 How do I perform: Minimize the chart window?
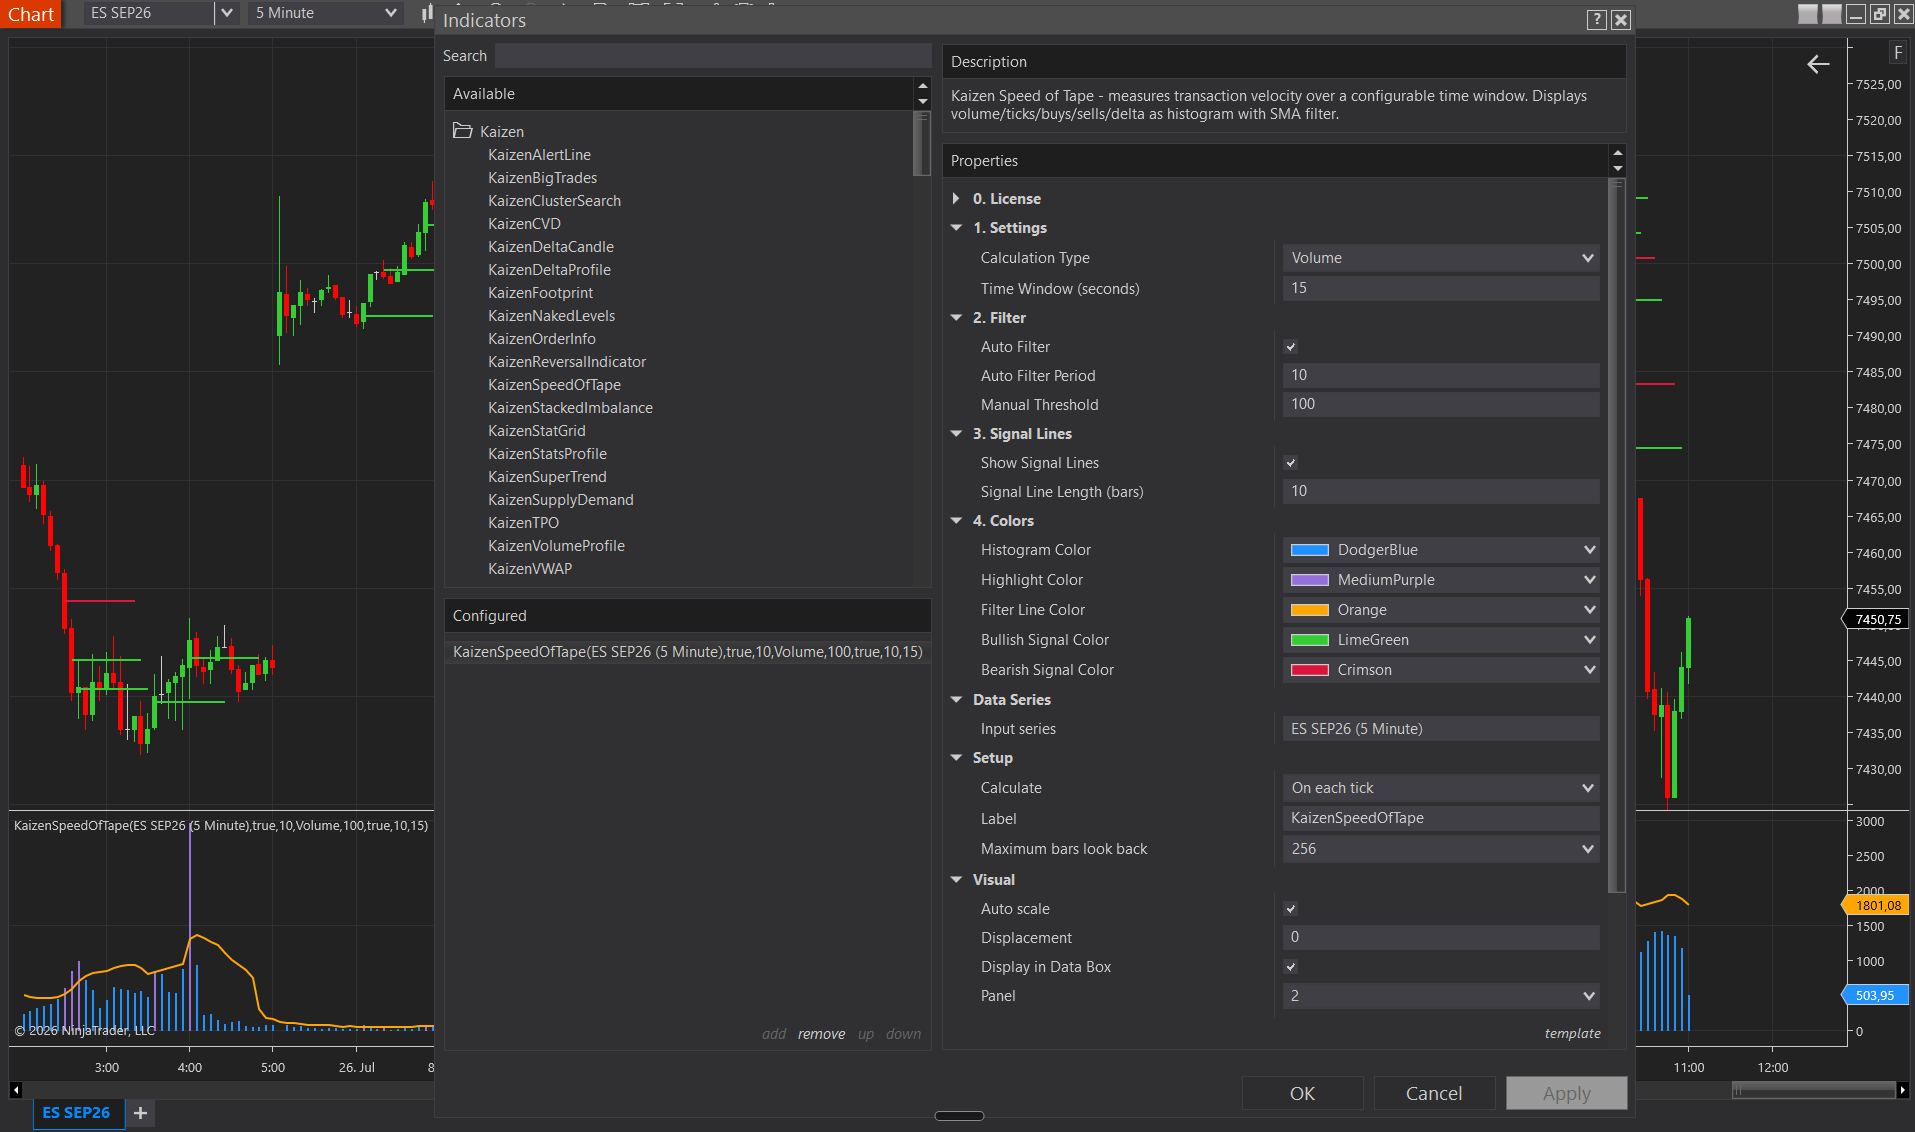(1856, 14)
